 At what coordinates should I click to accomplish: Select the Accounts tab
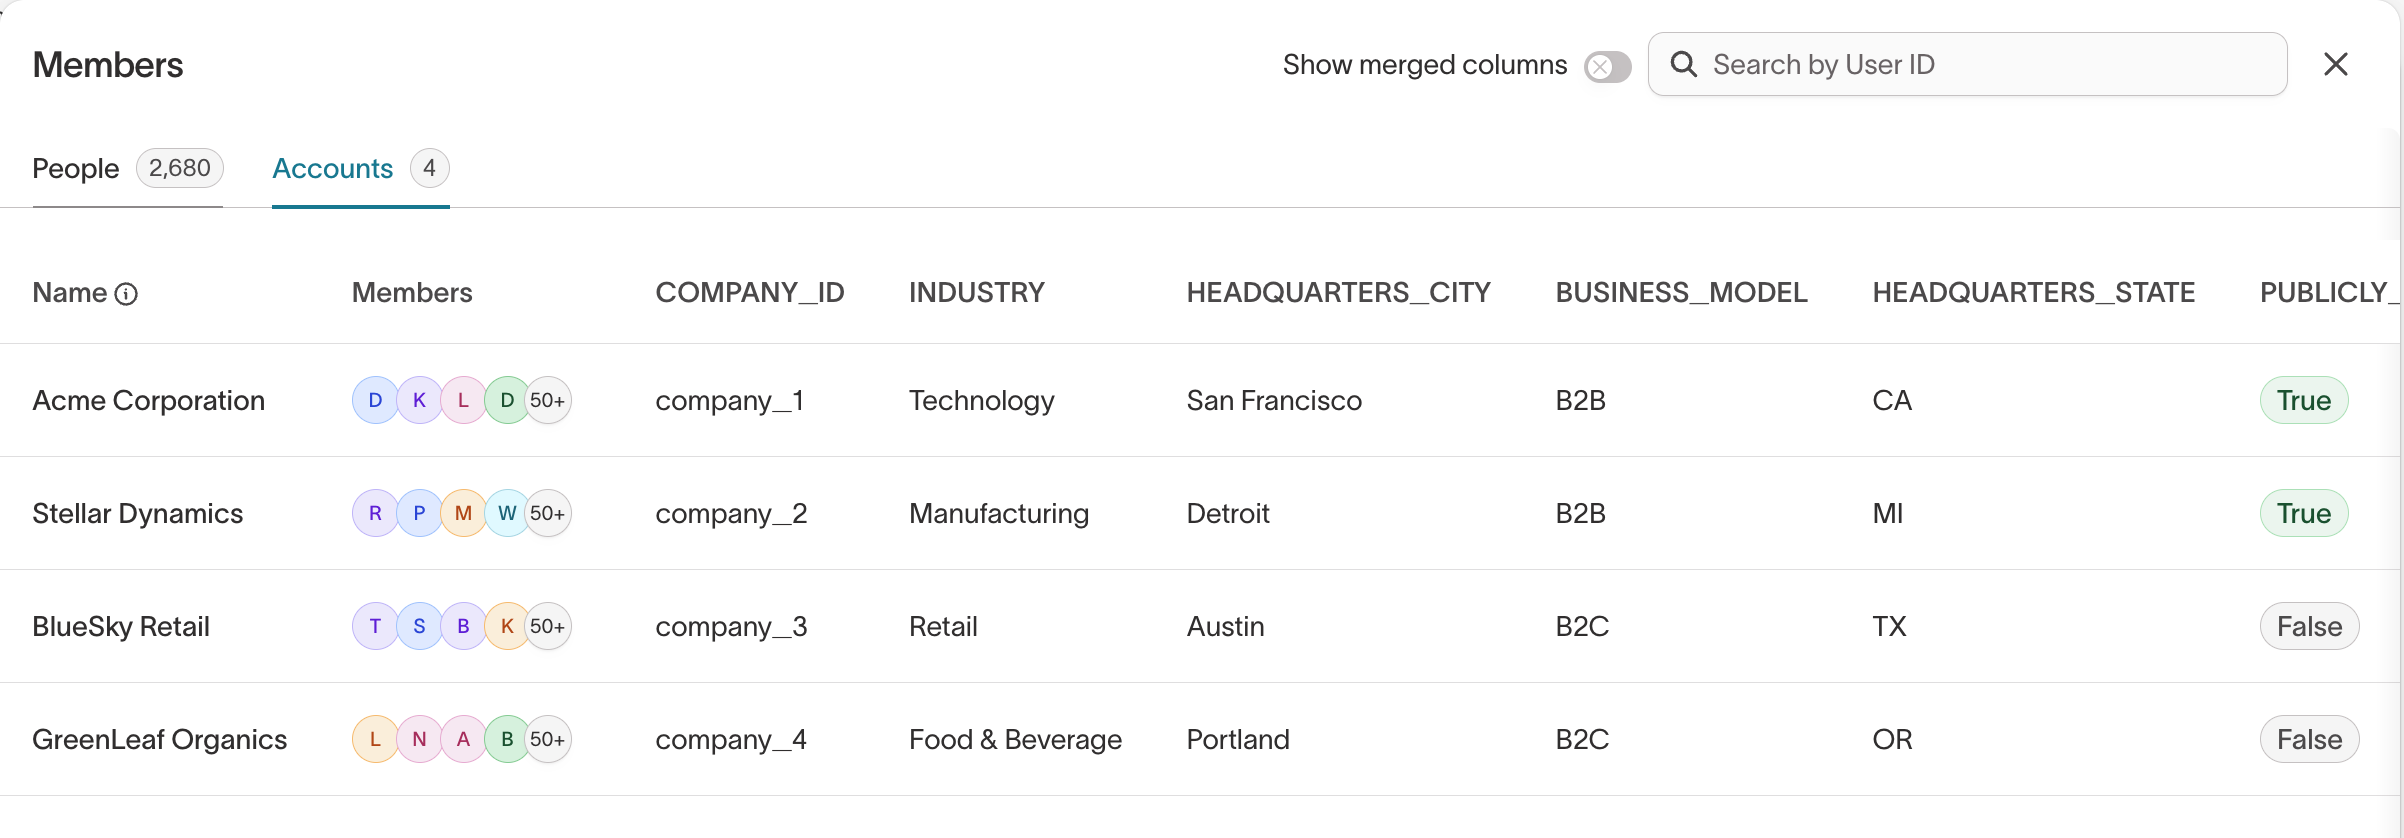tap(333, 168)
